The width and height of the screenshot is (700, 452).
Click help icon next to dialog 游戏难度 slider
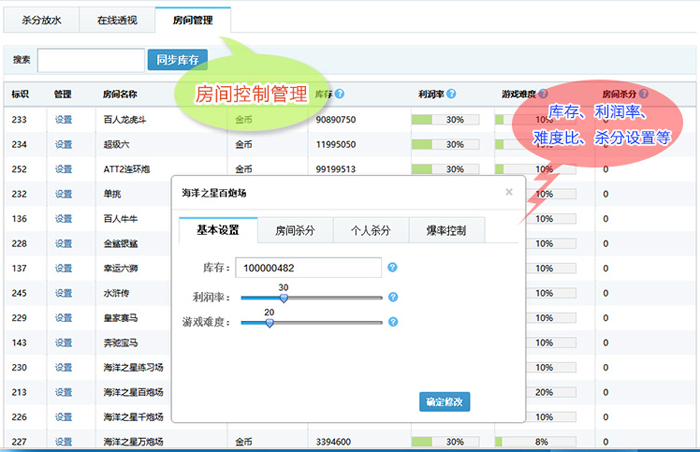pos(393,322)
